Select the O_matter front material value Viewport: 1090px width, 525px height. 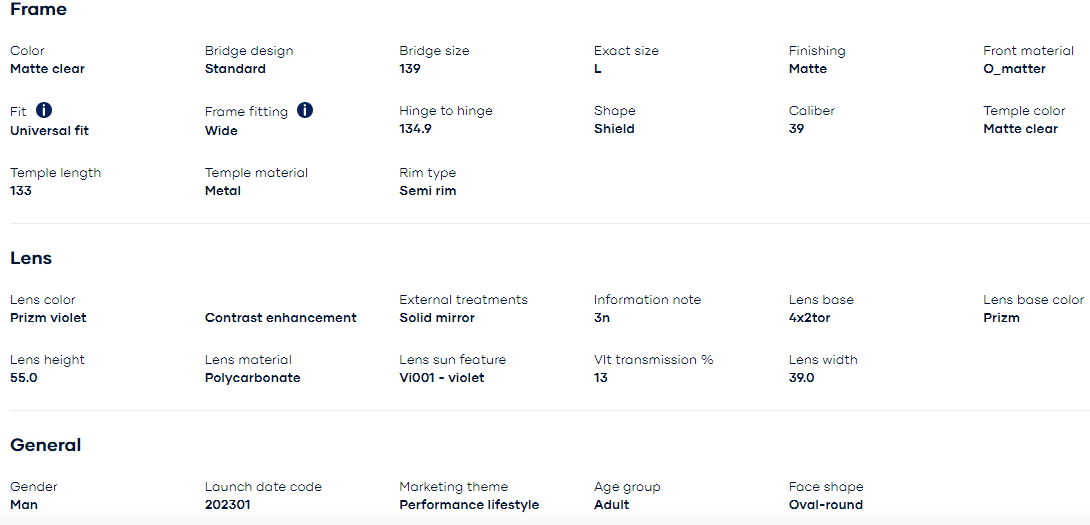[1014, 69]
